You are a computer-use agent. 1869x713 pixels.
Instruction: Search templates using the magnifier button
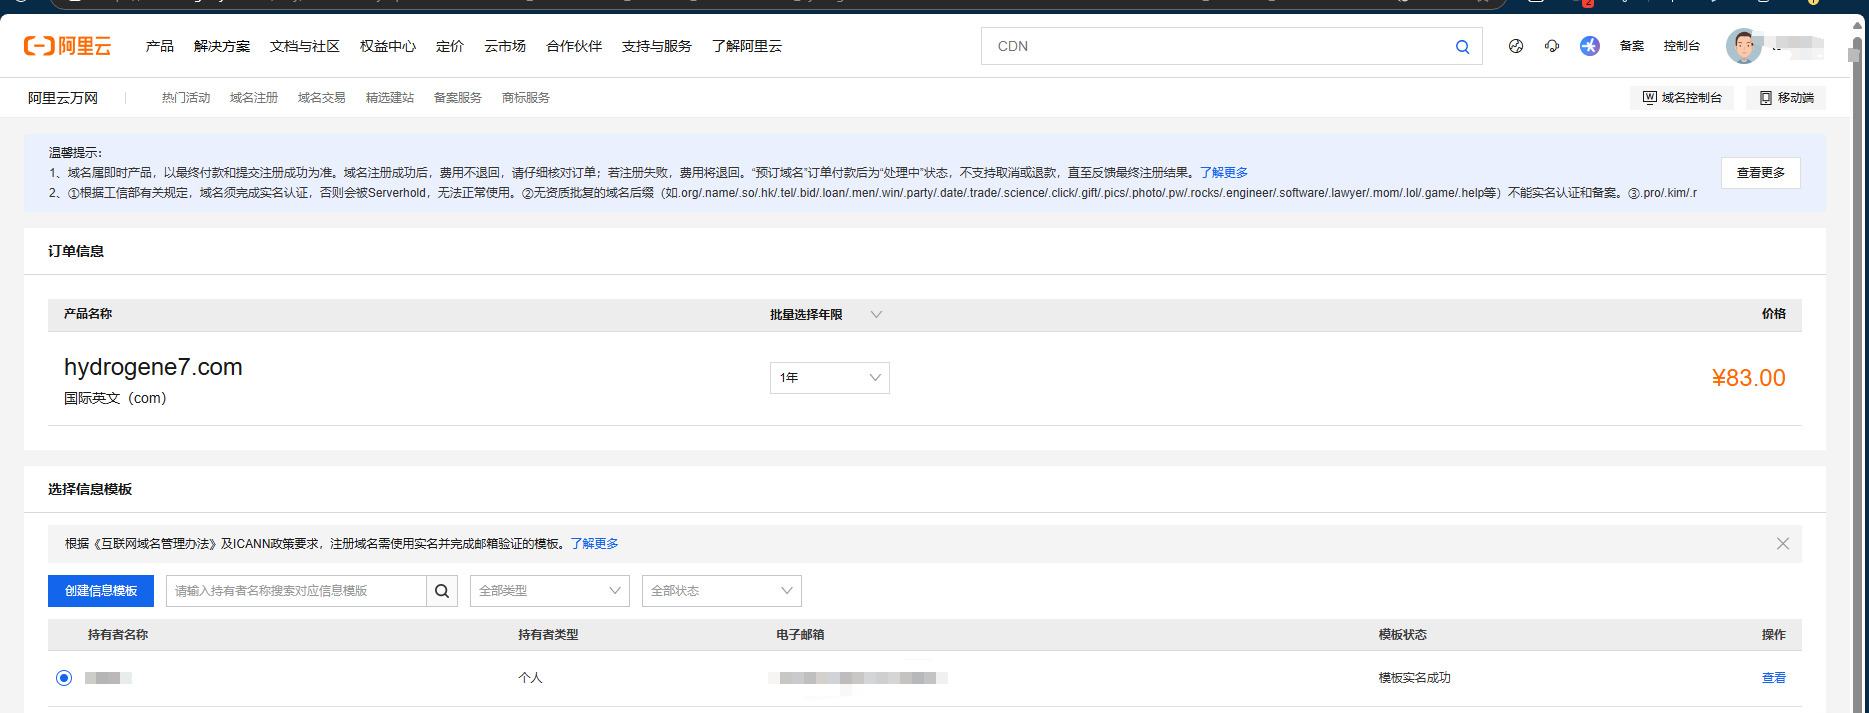point(442,591)
